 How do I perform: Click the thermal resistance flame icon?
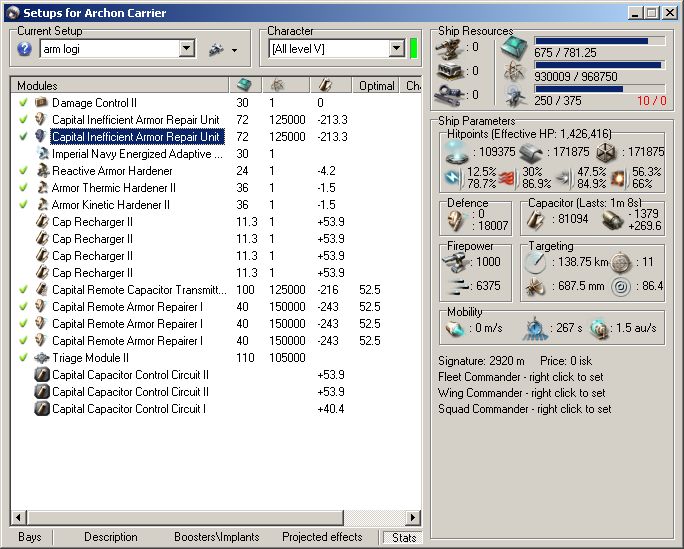pos(506,179)
